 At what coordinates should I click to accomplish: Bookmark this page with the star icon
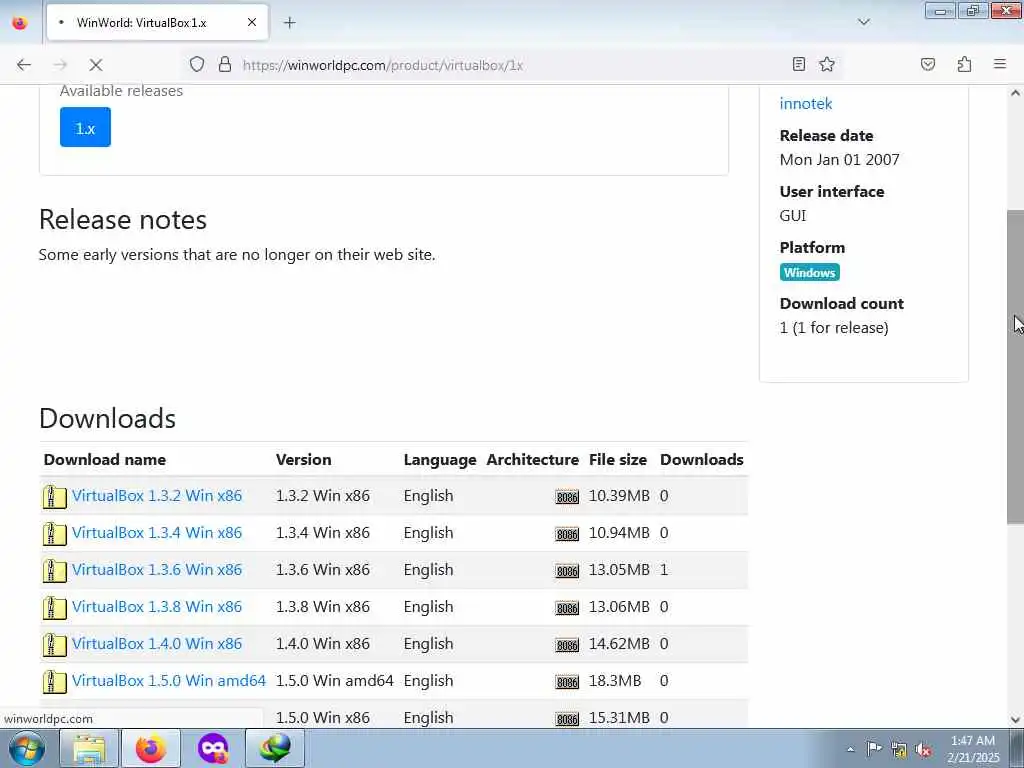tap(827, 64)
